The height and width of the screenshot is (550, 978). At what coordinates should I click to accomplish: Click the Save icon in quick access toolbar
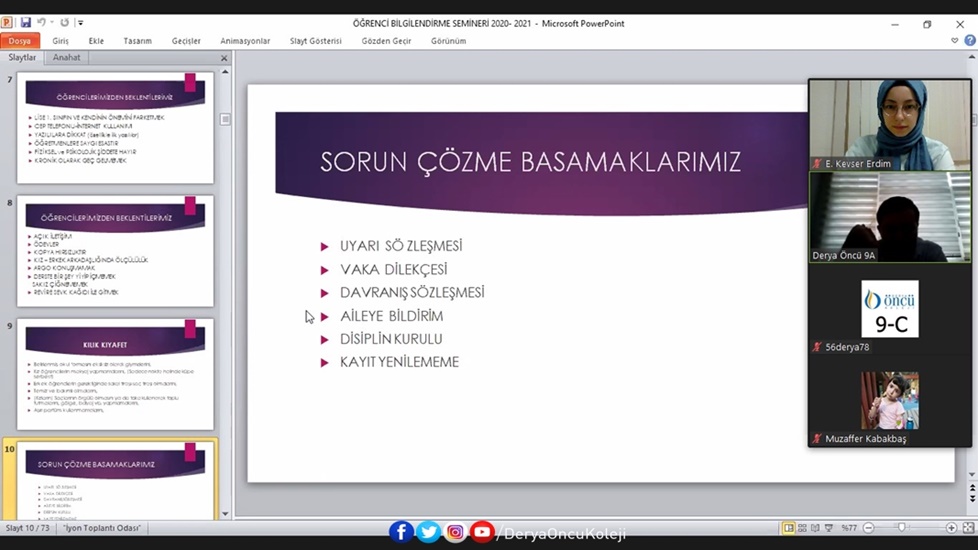[x=25, y=22]
